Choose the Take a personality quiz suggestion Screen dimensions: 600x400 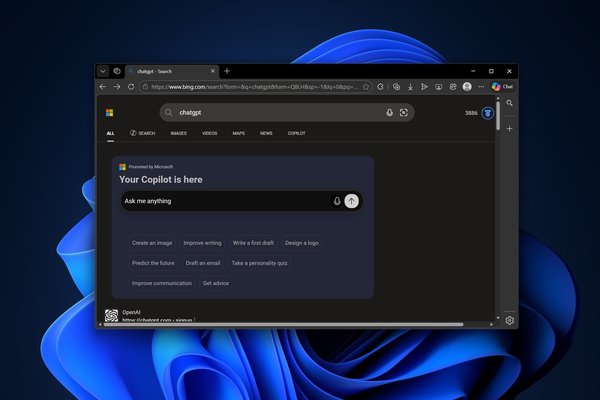pos(259,263)
